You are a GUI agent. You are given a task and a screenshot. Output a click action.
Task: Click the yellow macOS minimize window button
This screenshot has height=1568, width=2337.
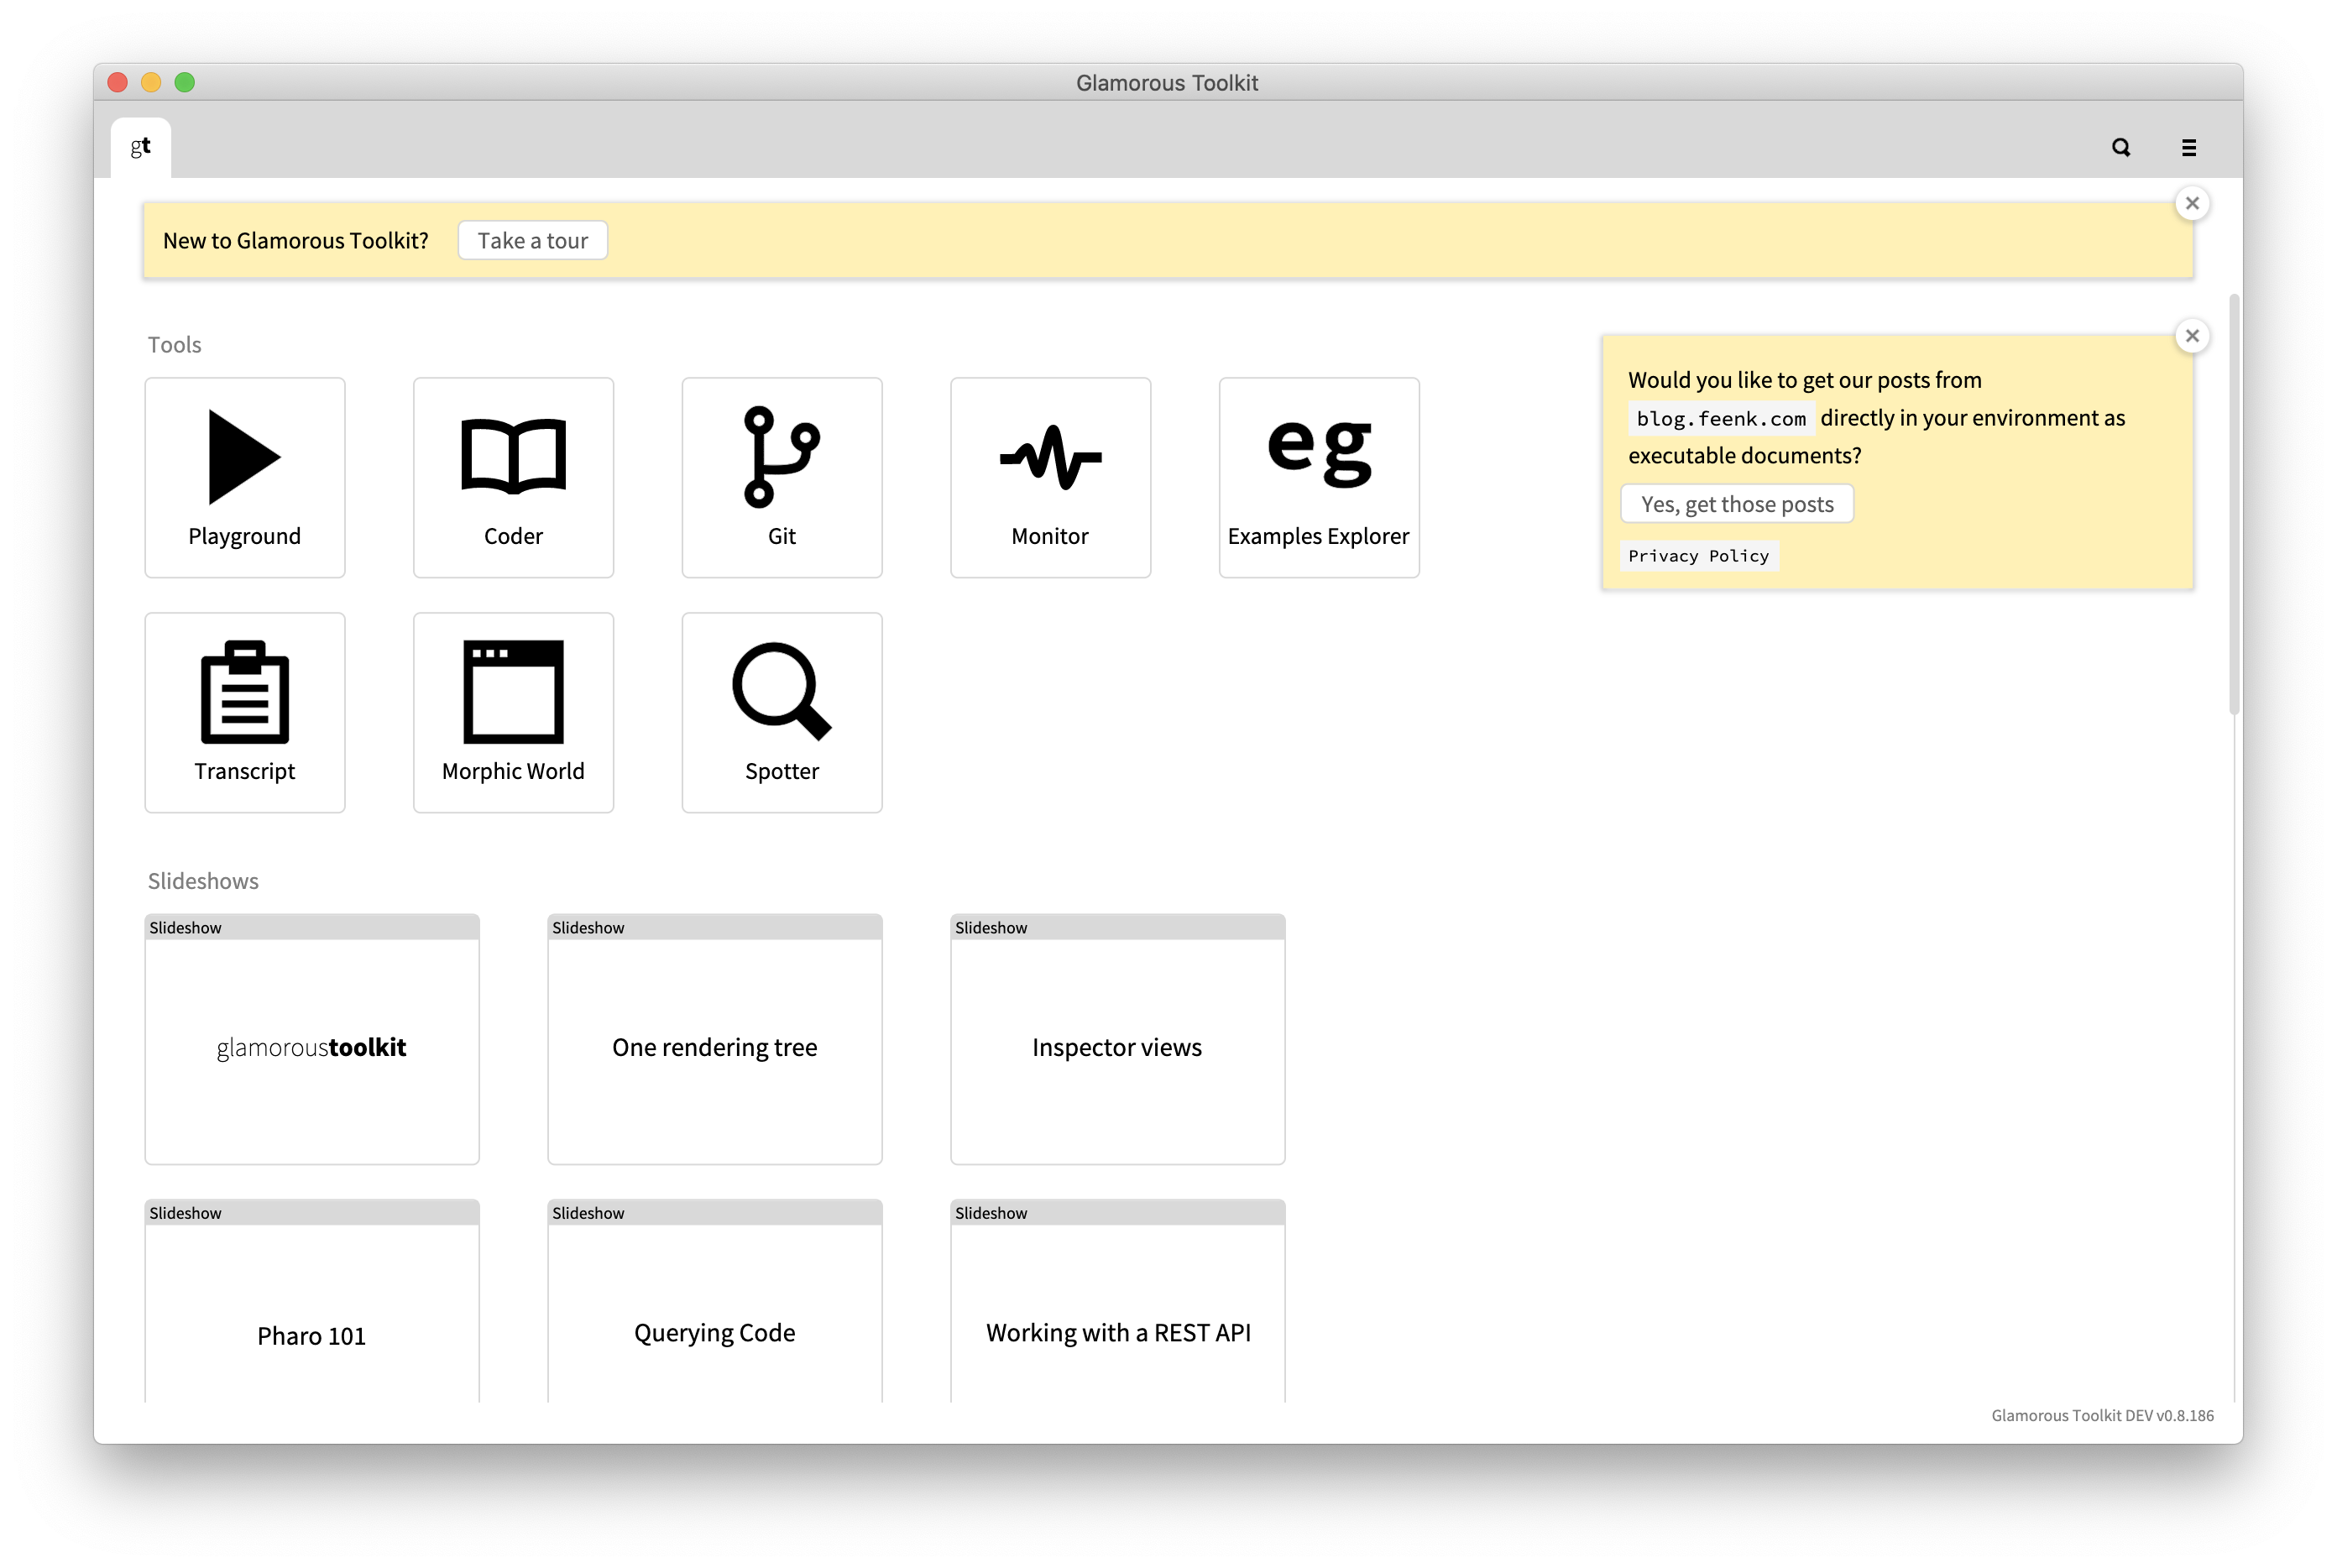click(151, 82)
